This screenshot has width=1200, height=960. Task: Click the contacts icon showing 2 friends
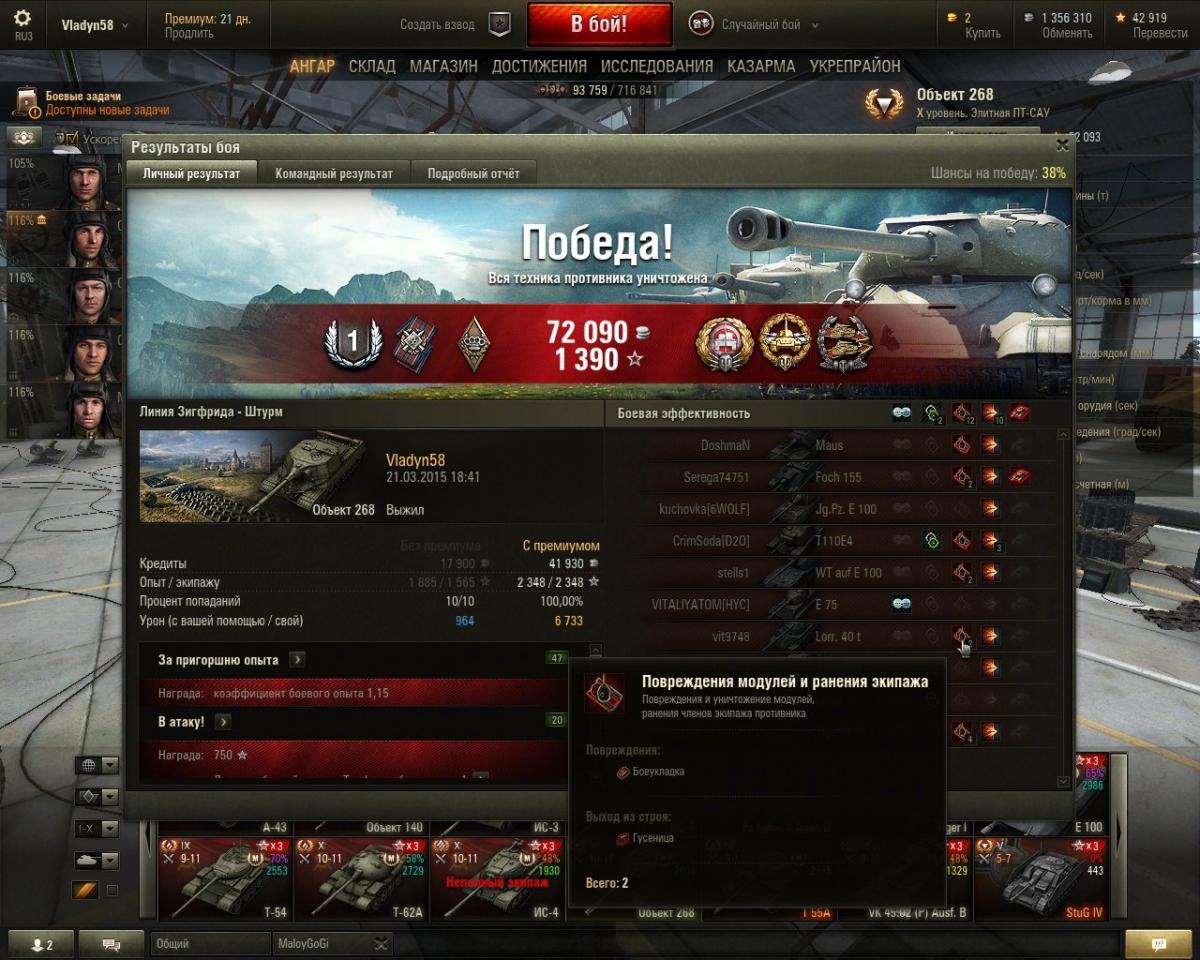pos(42,944)
